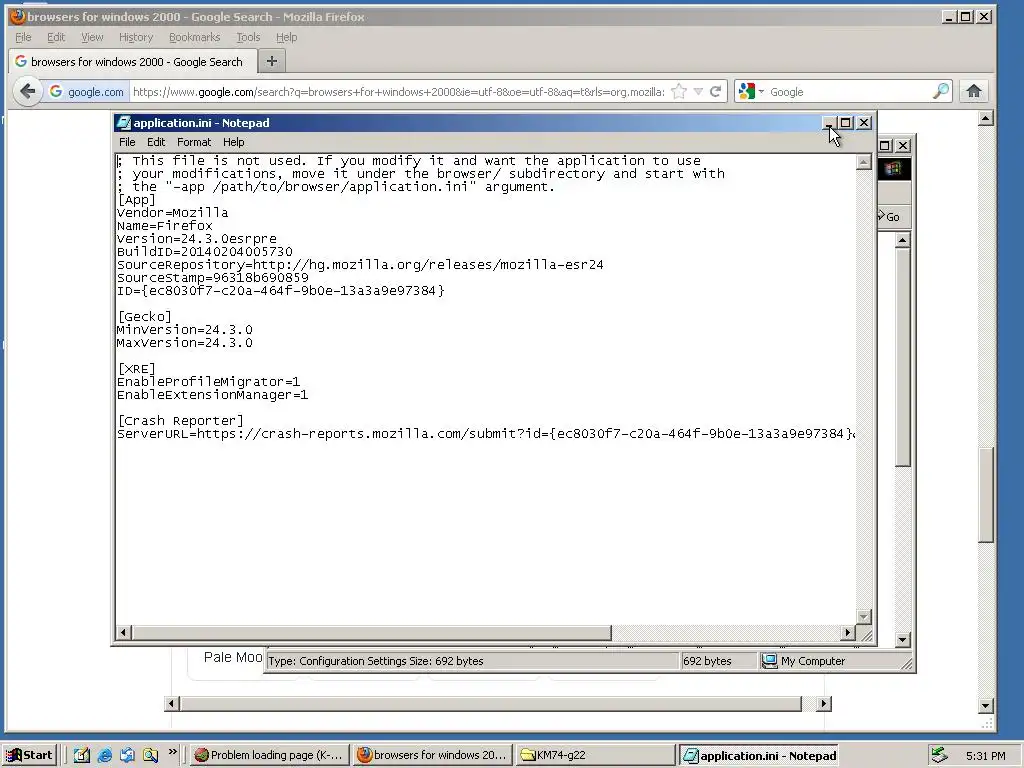The height and width of the screenshot is (768, 1024).
Task: Click Explorer window vertical scrollbar thumb
Action: click(x=903, y=357)
